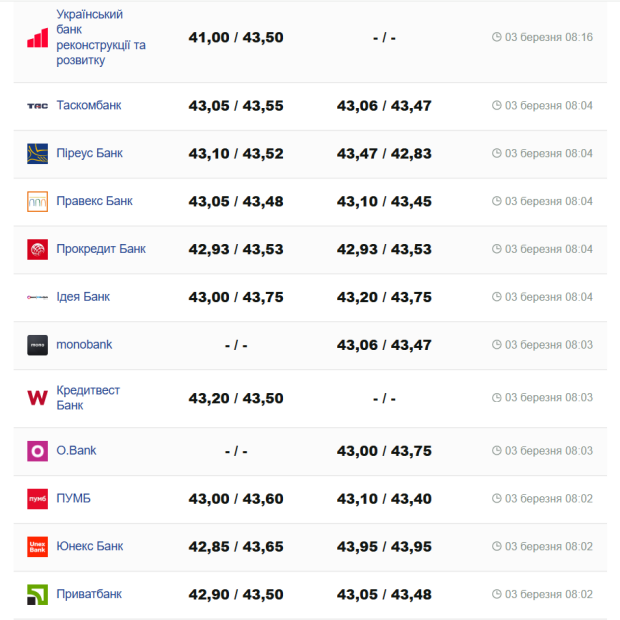This screenshot has height=620, width=620.
Task: Click ПУМБ rate 43,00 / 43,60
Action: point(236,499)
